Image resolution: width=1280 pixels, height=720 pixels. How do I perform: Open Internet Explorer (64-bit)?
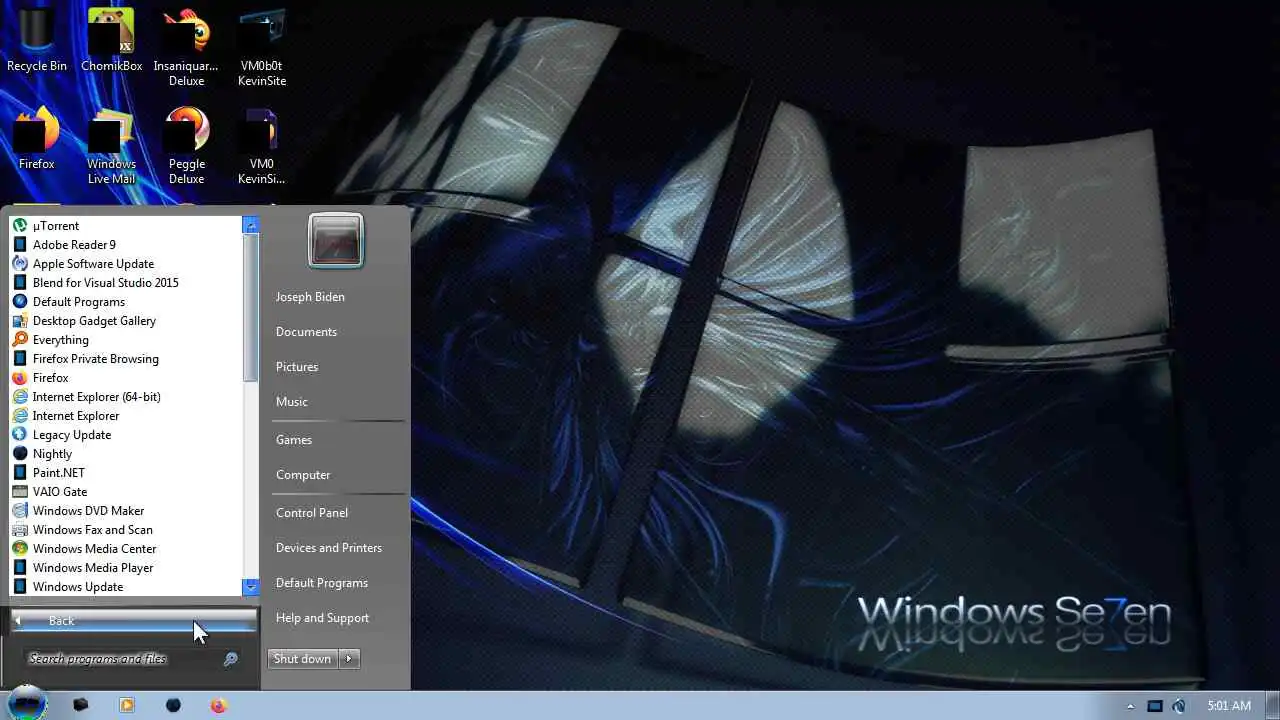click(x=126, y=397)
